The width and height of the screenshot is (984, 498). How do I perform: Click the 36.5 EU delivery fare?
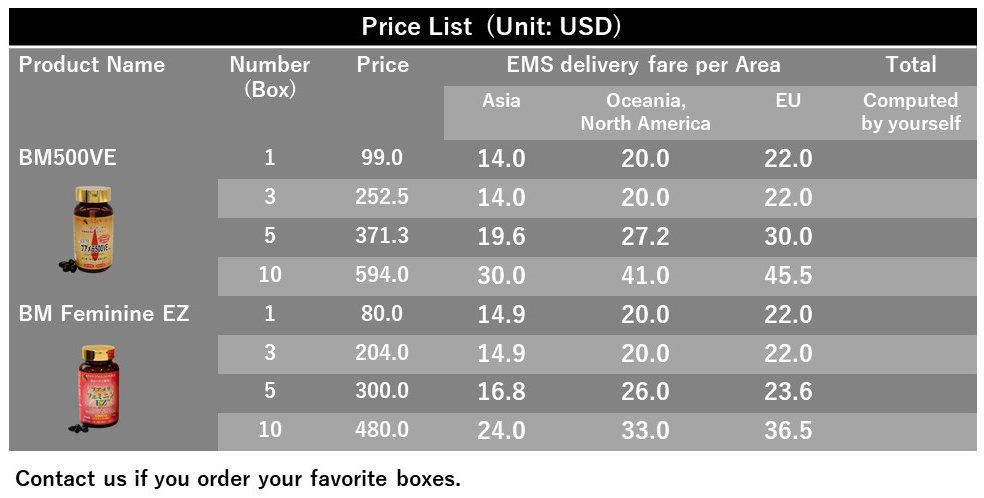click(788, 431)
